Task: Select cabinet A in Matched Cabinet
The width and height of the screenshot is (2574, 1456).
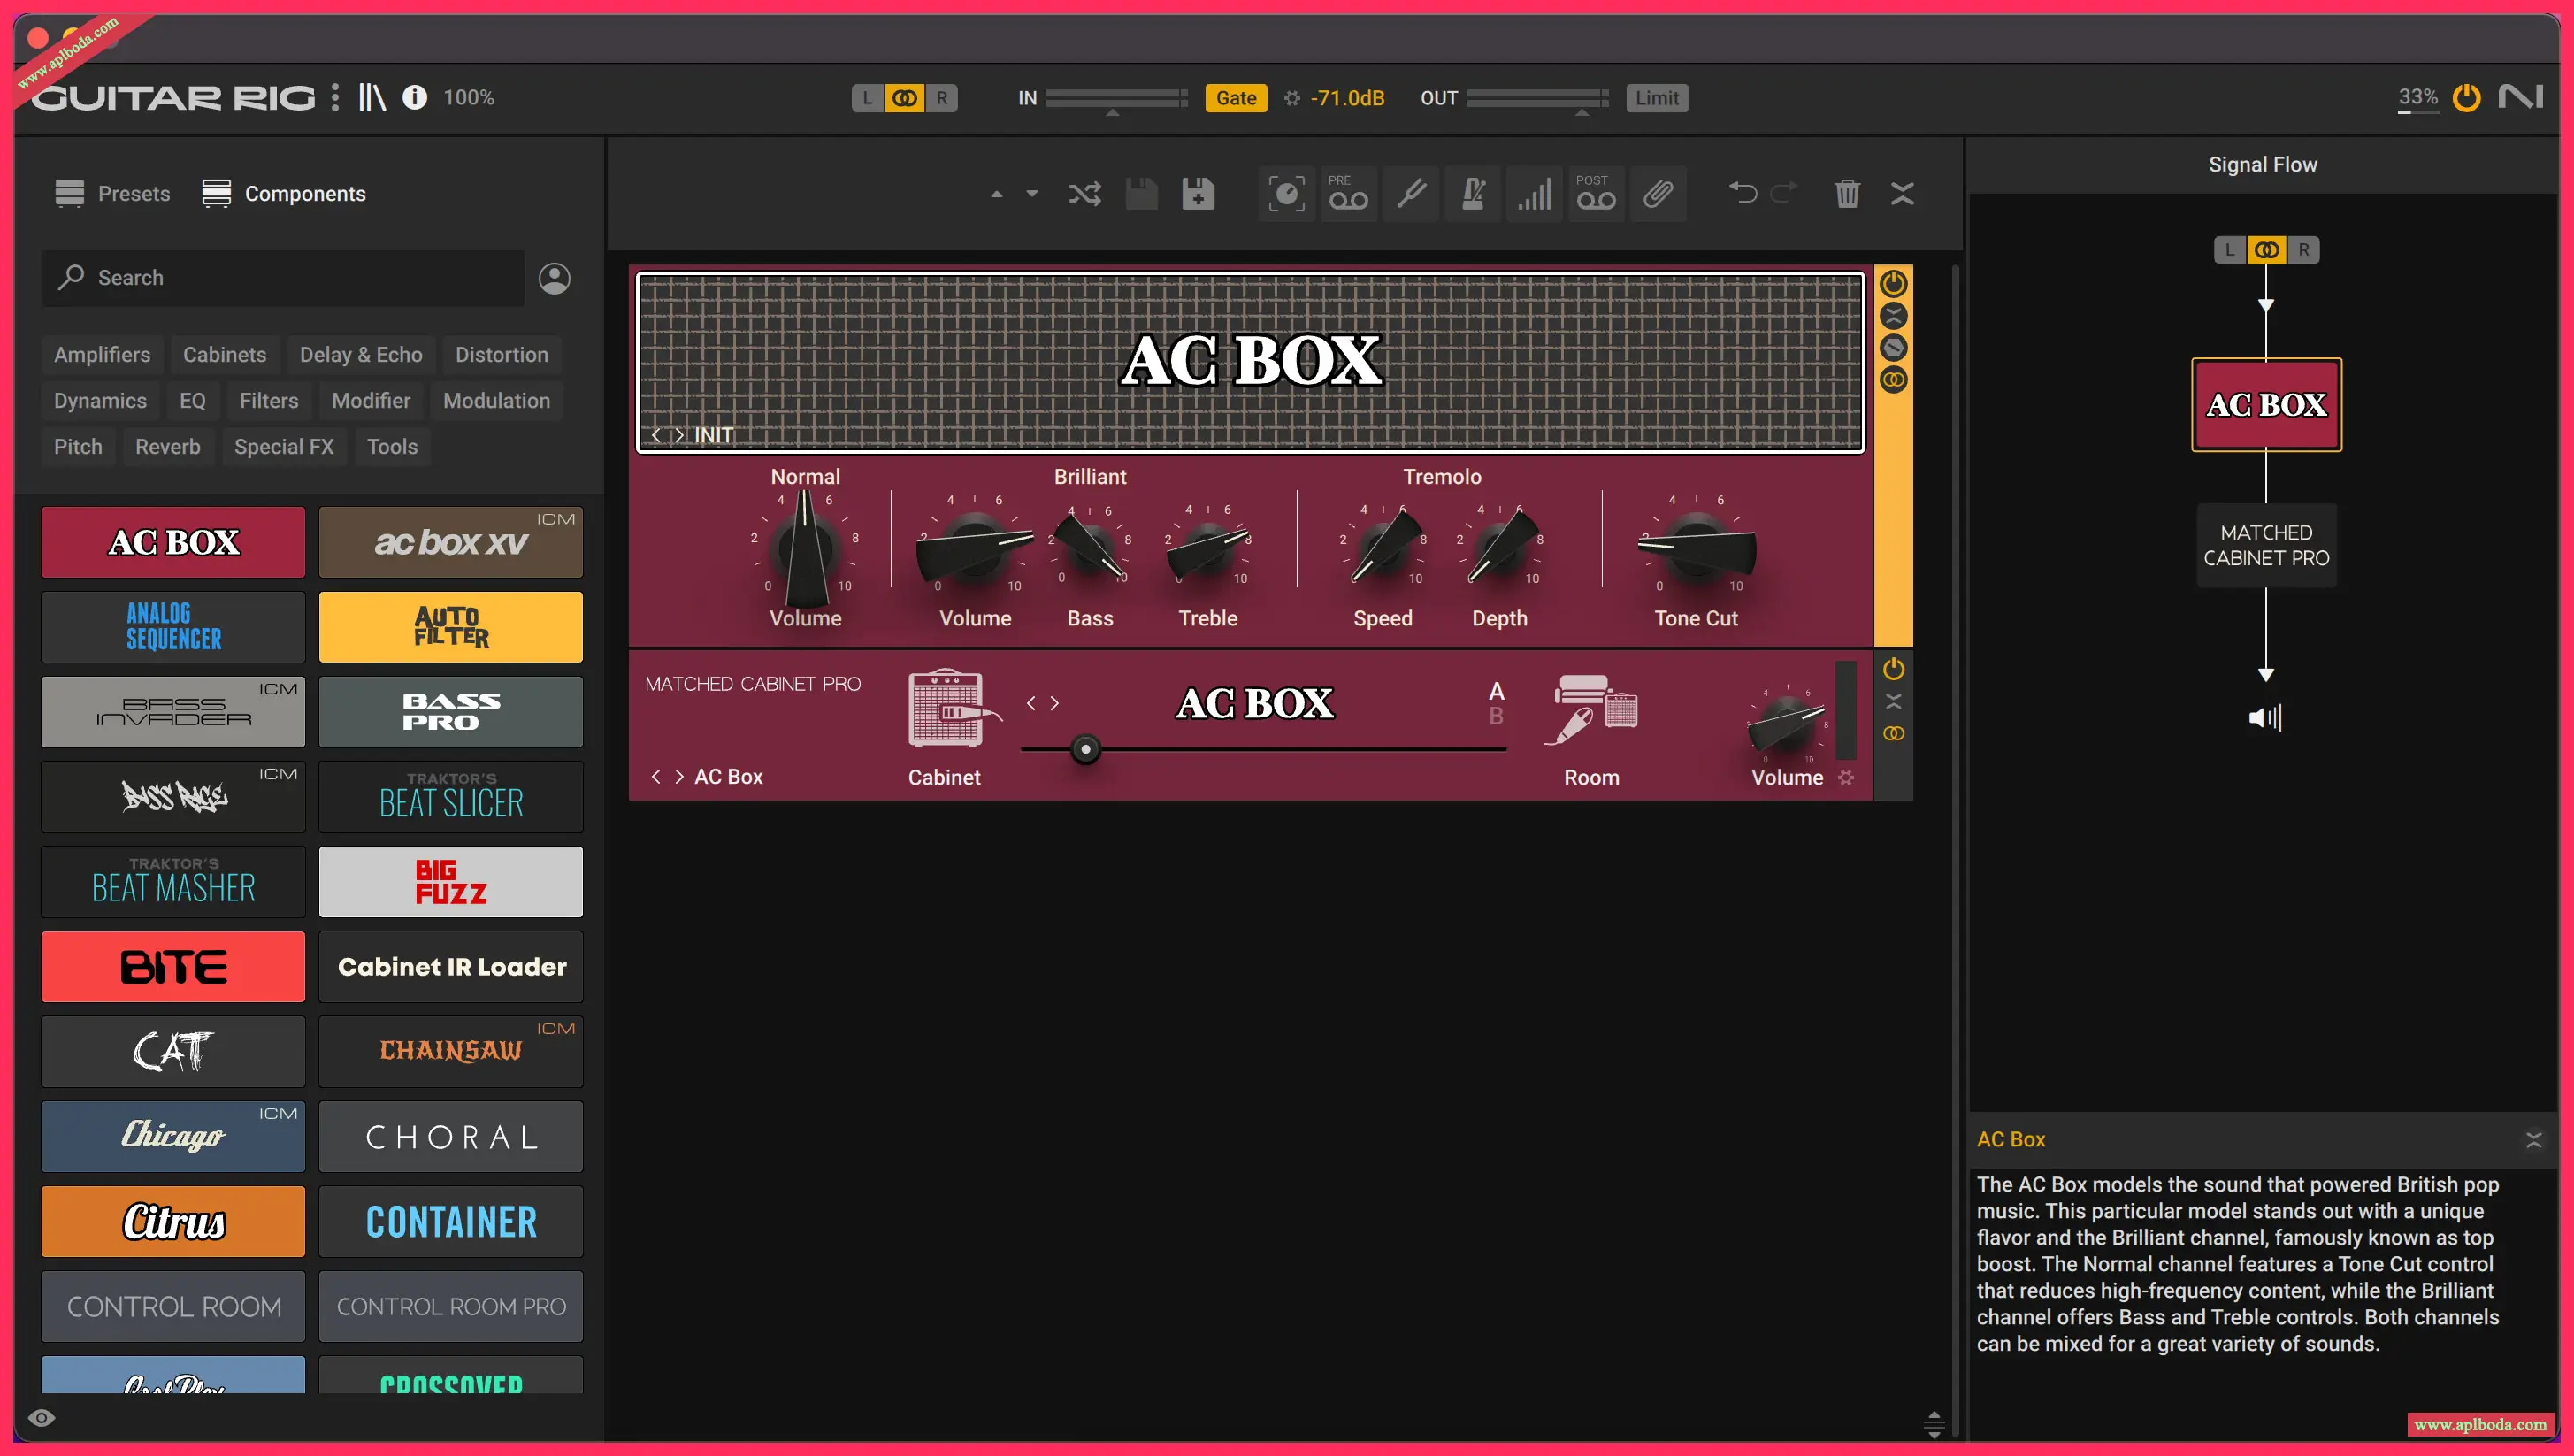Action: coord(1496,691)
